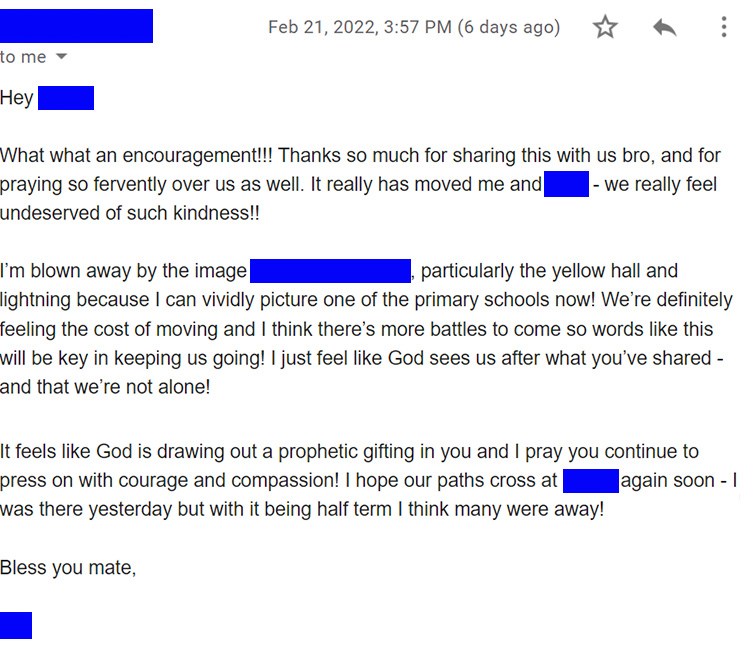Click the word "Hey" in greeting
The image size is (750, 654).
click(x=17, y=98)
